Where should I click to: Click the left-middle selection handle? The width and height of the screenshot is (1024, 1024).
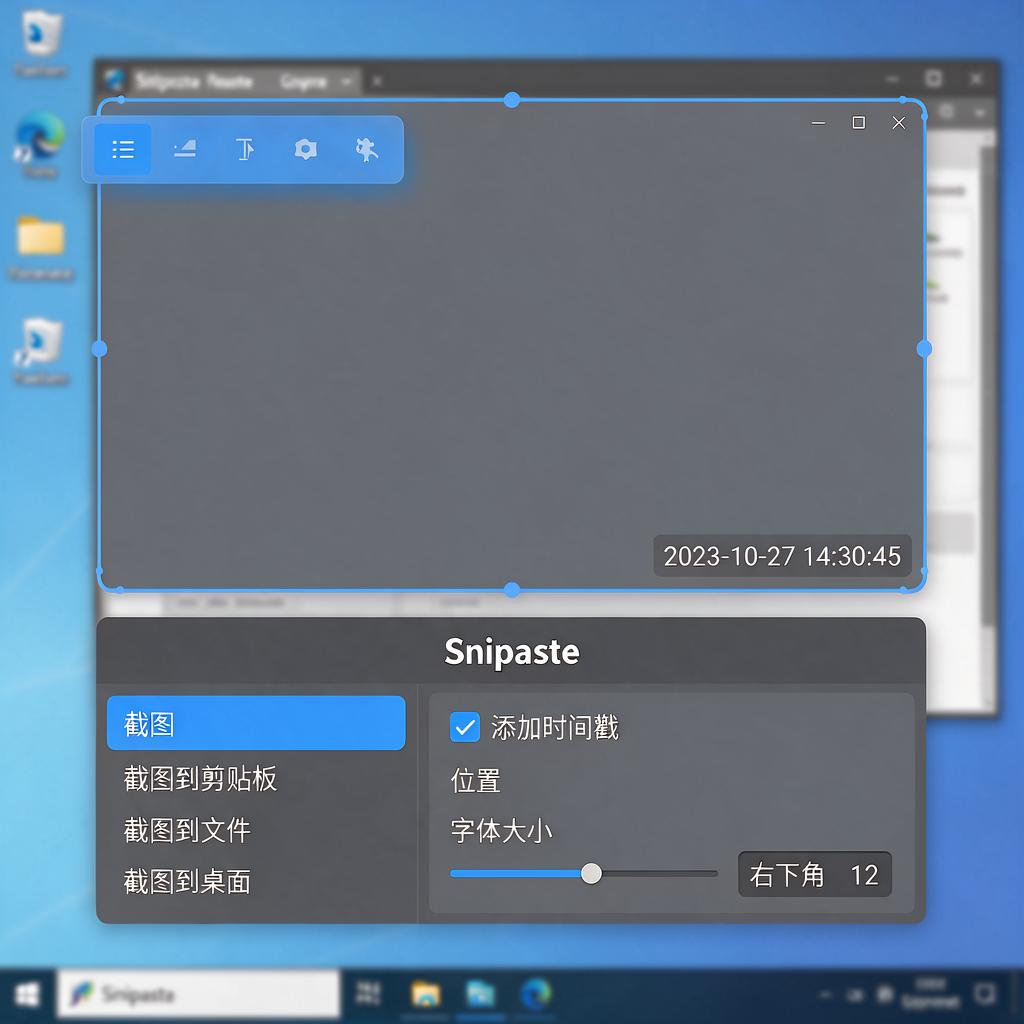click(99, 349)
